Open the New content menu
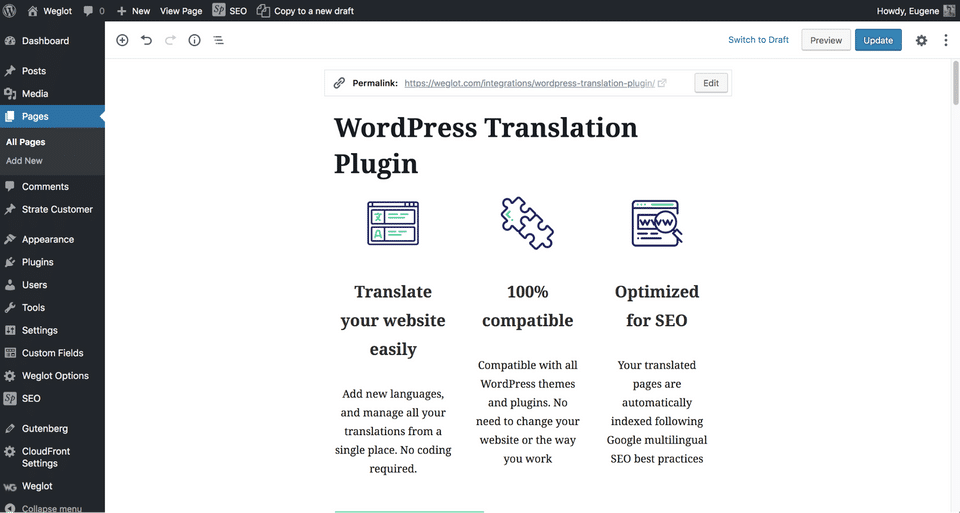The width and height of the screenshot is (960, 513). tap(133, 10)
